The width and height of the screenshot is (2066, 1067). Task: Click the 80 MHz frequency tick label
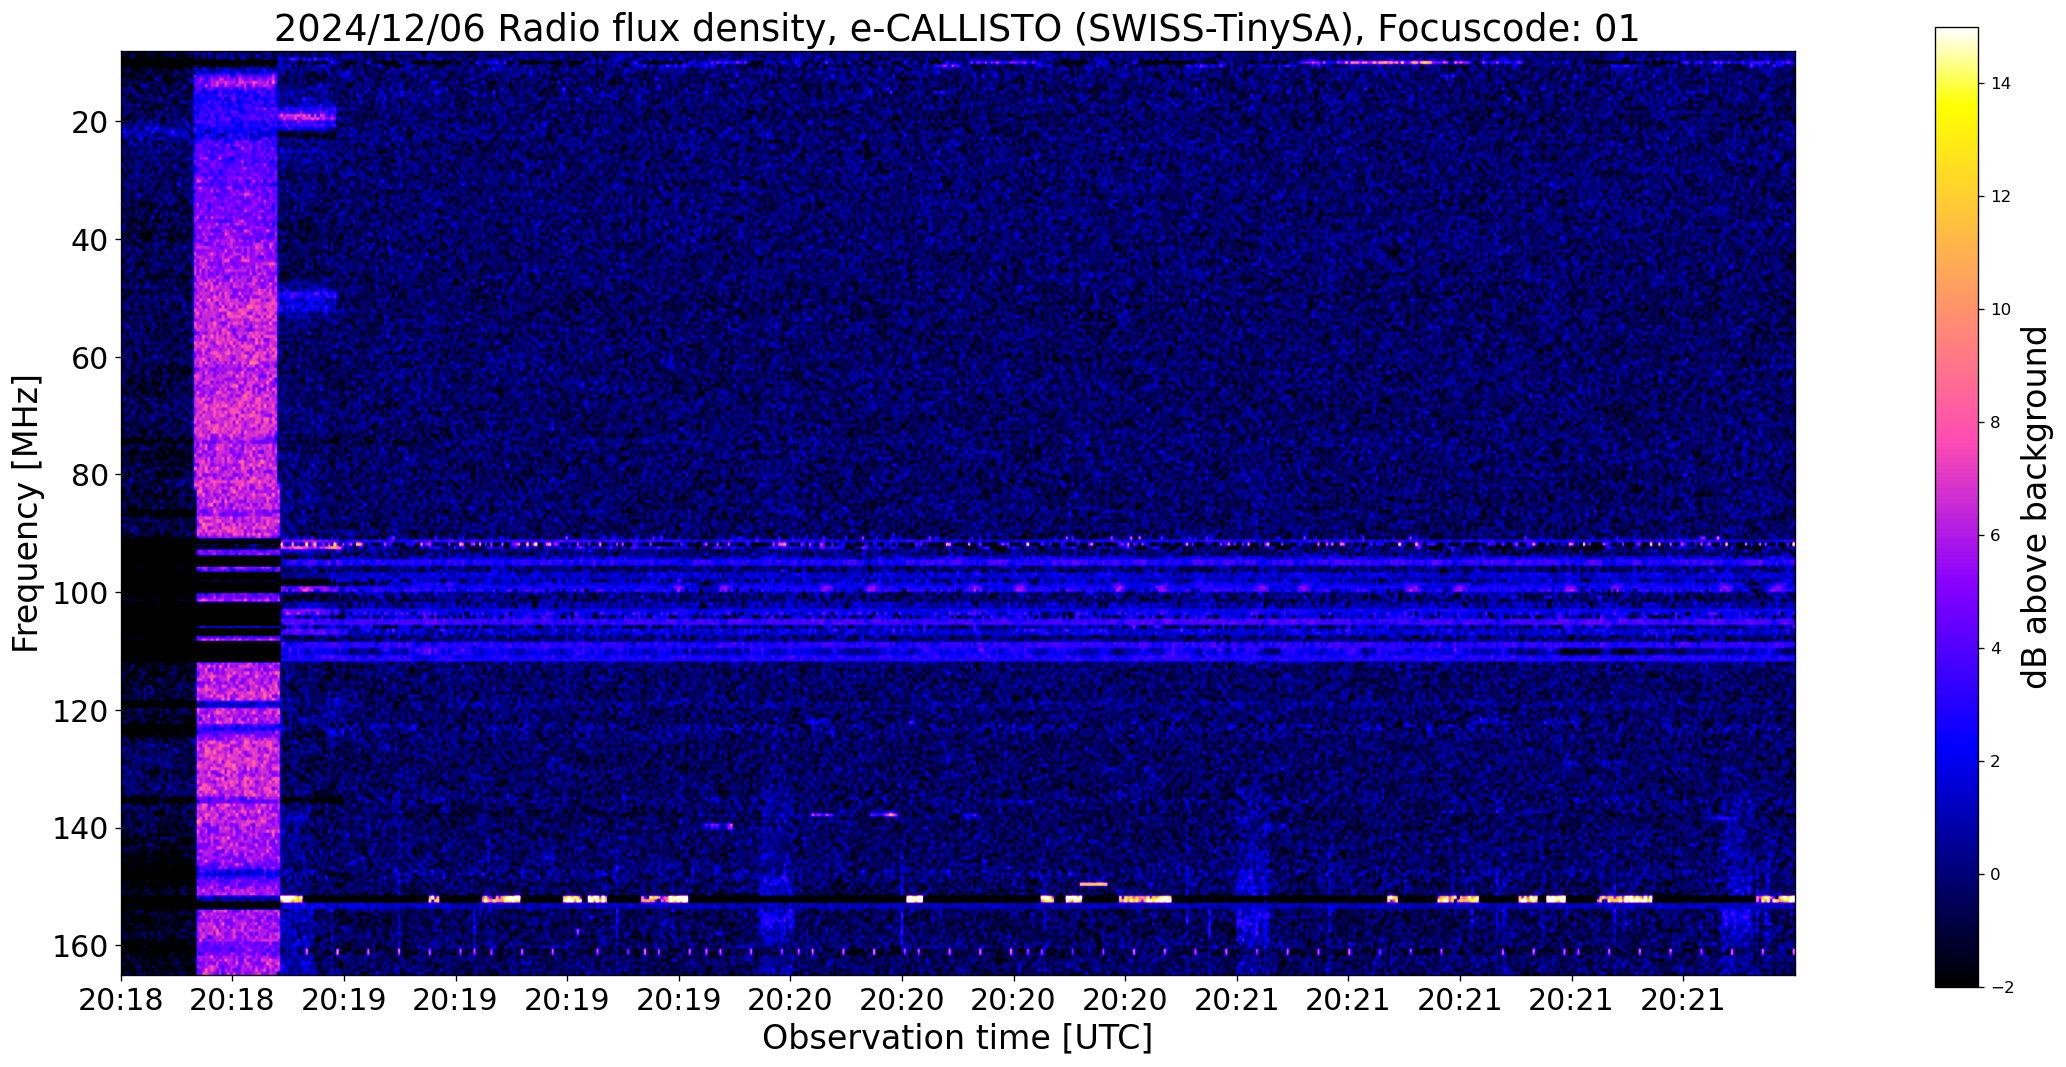89,475
